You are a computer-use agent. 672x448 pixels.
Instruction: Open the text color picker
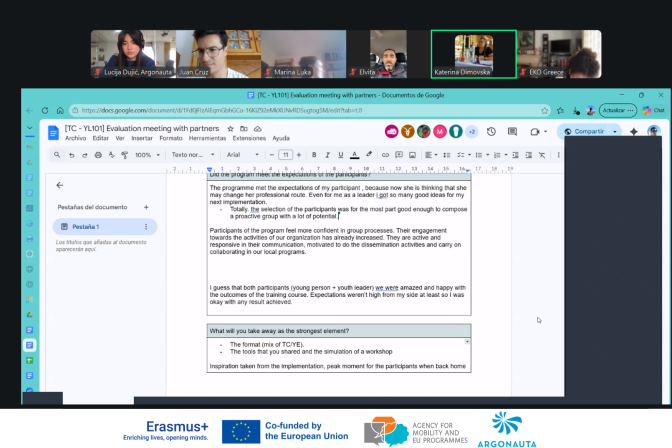point(355,155)
